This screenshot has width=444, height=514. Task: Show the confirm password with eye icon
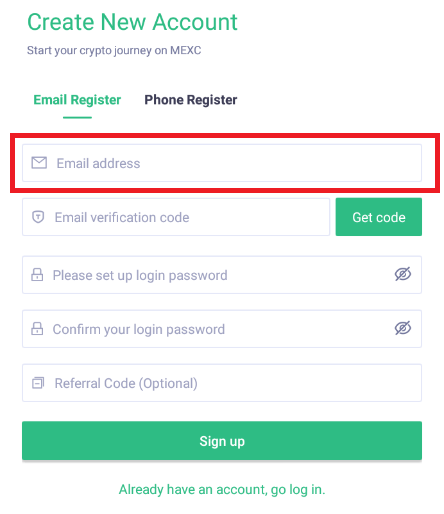click(x=403, y=328)
